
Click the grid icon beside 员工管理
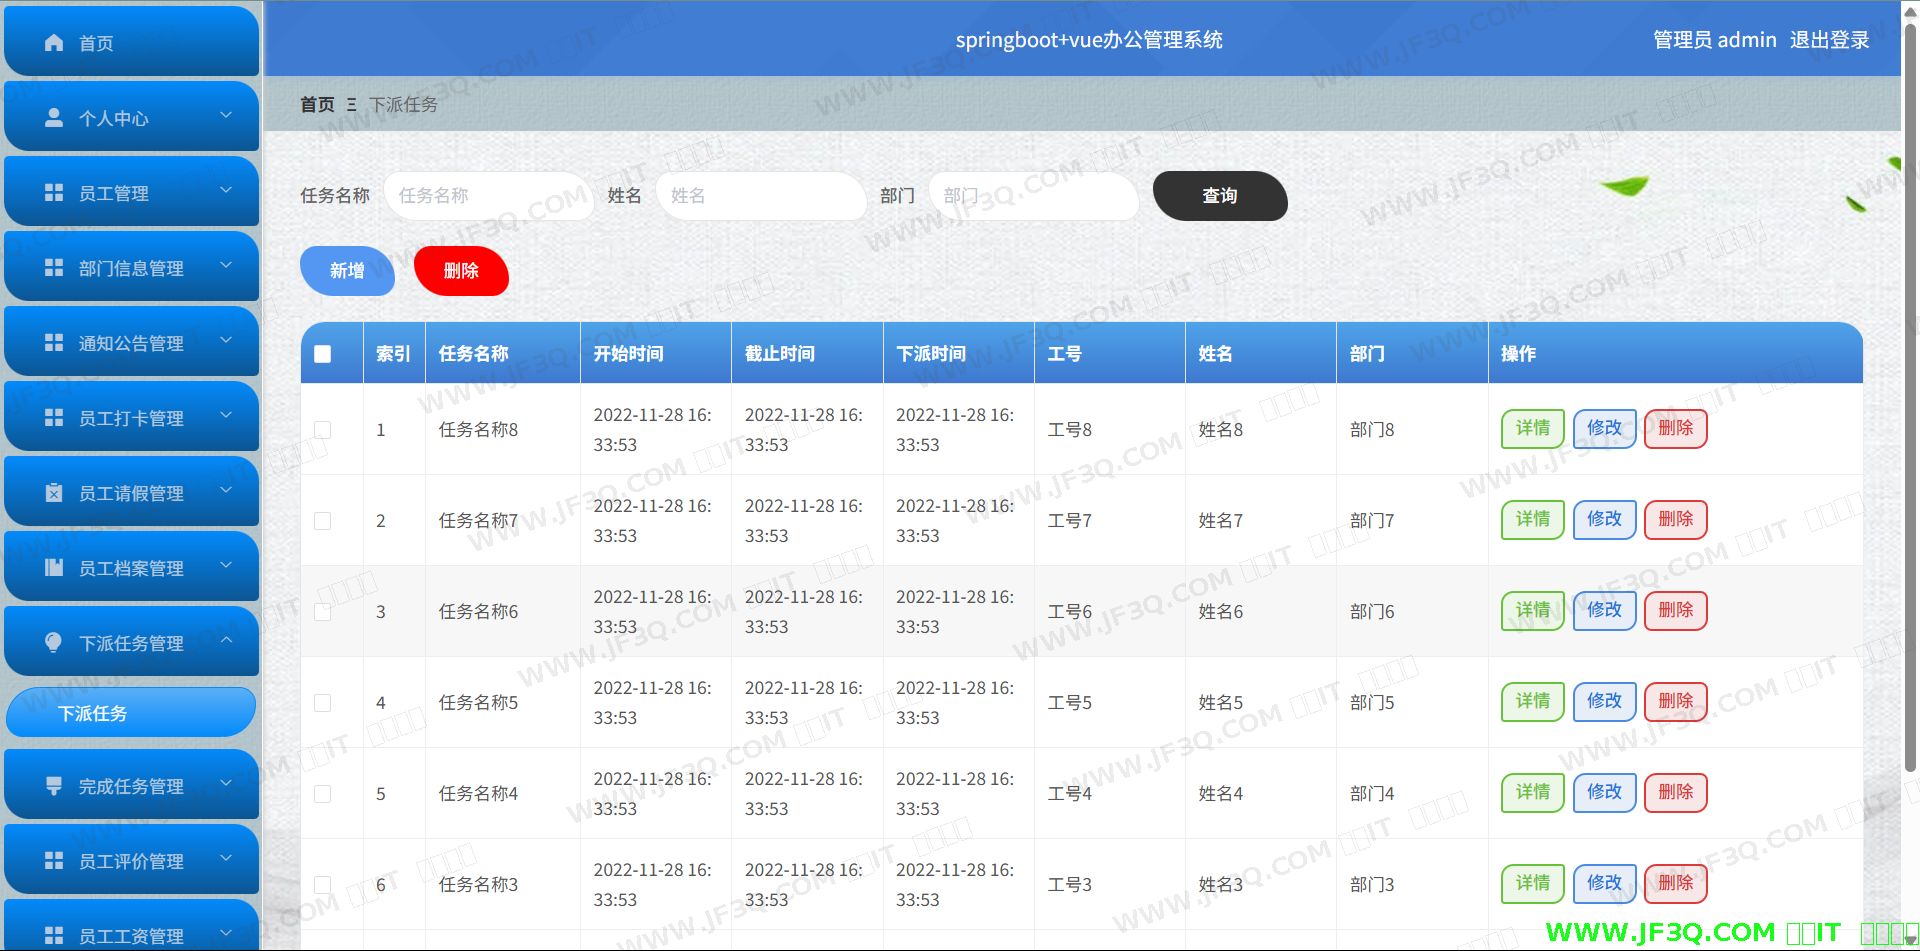click(x=54, y=193)
